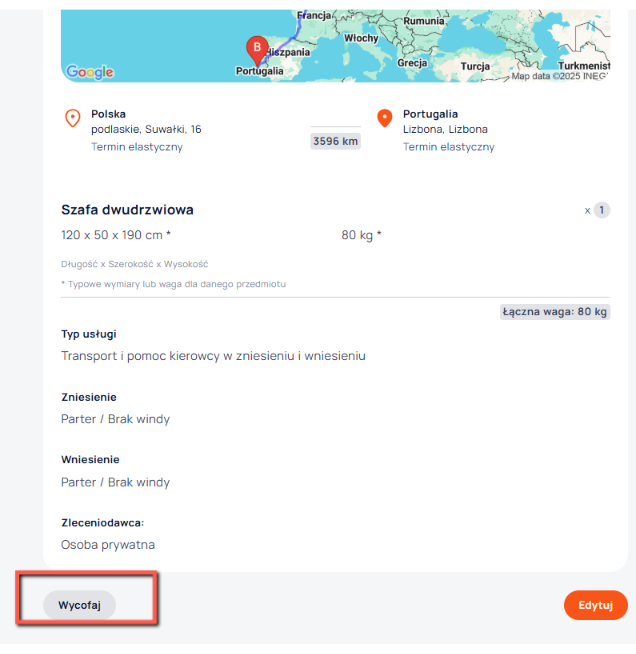Click the Łączna waga: 80 kg badge
Screen dimensions: 636x654
555,312
